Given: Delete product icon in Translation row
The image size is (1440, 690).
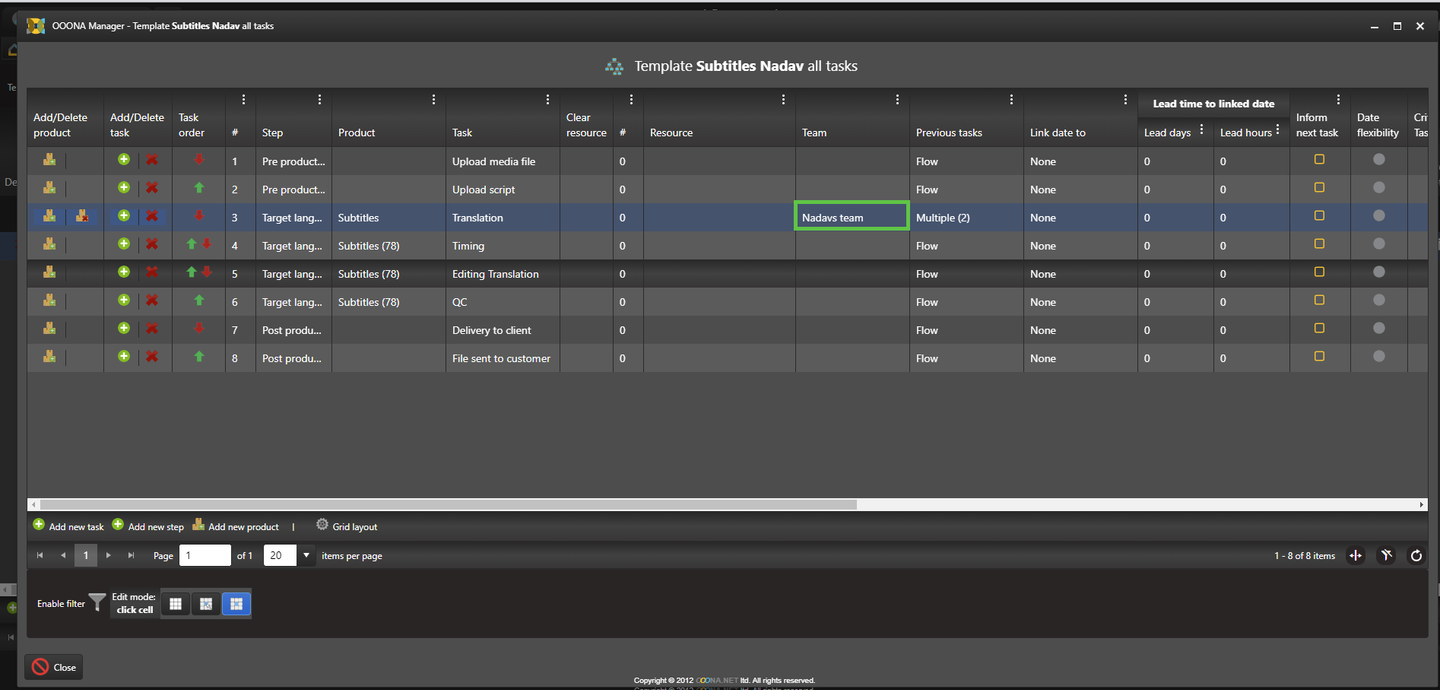Looking at the screenshot, I should click(x=83, y=216).
